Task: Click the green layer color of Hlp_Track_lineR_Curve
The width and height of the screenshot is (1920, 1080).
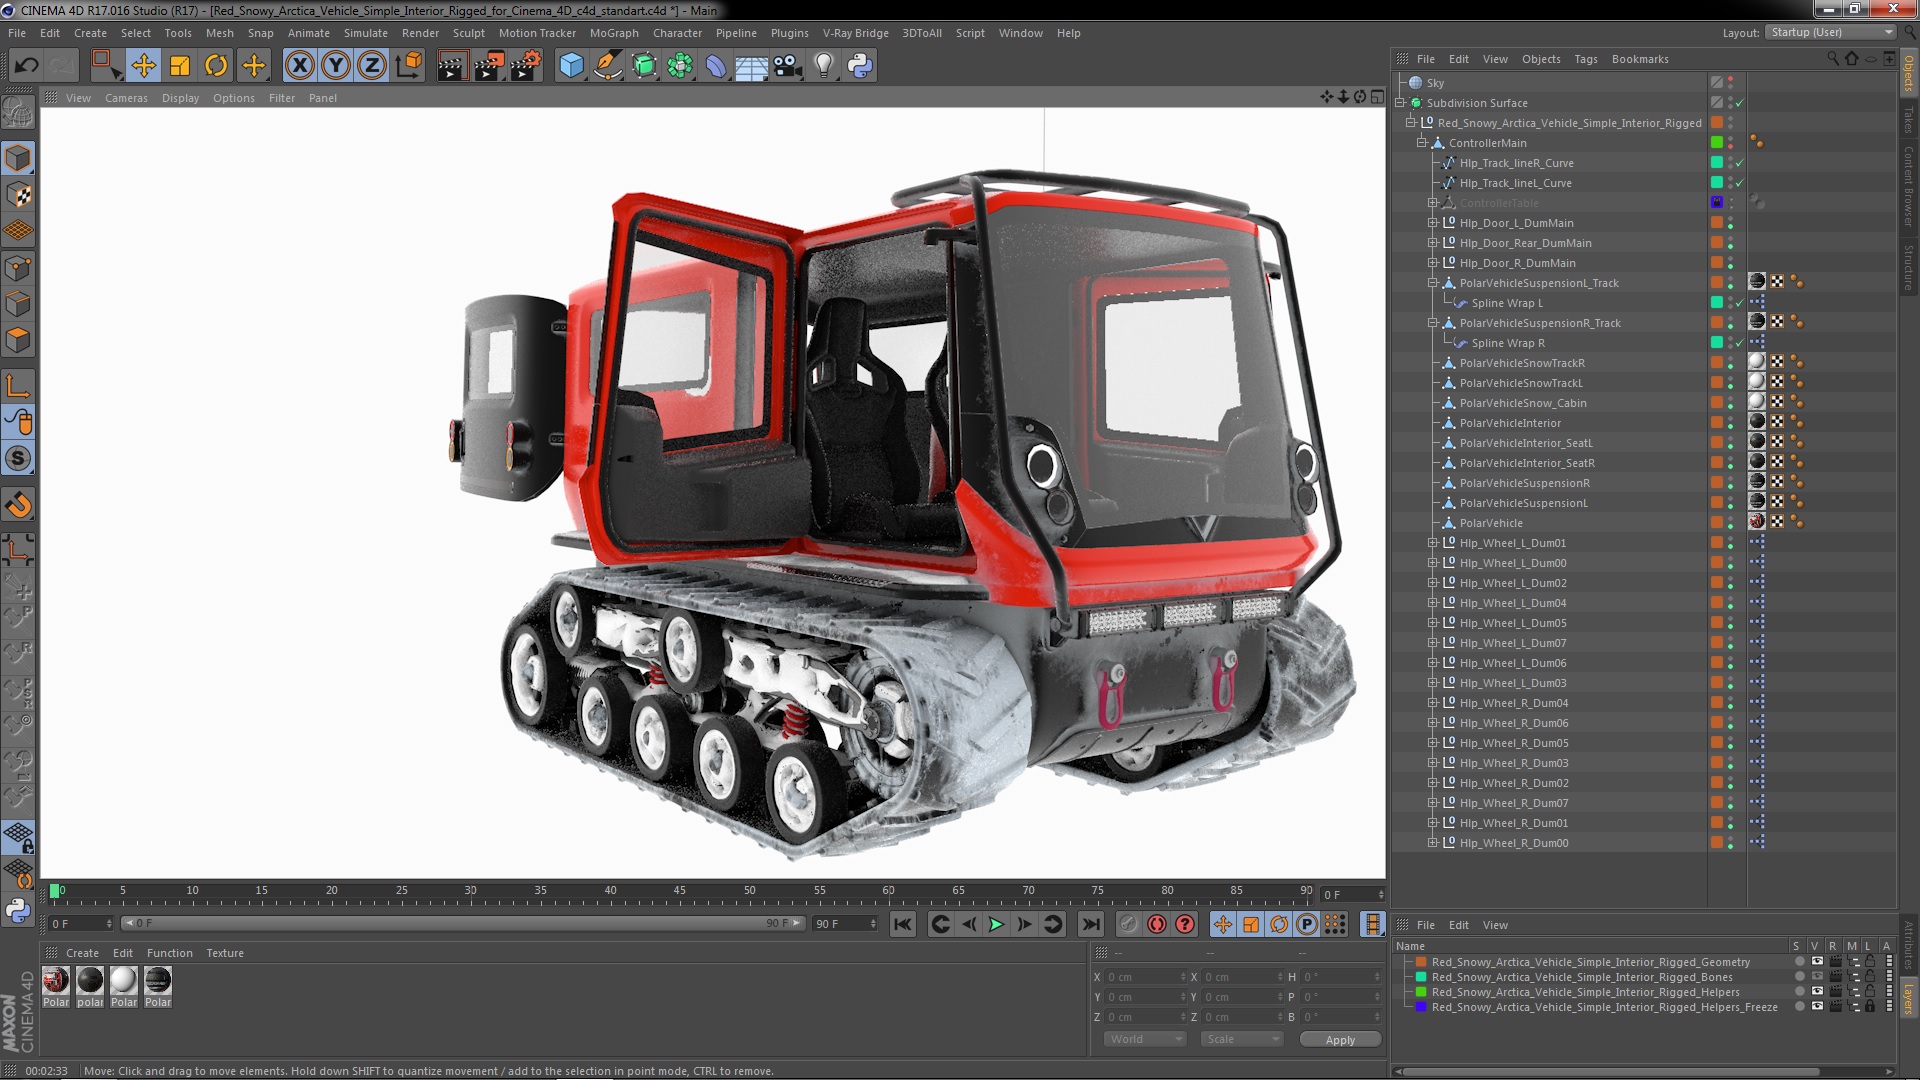Action: click(x=1717, y=163)
